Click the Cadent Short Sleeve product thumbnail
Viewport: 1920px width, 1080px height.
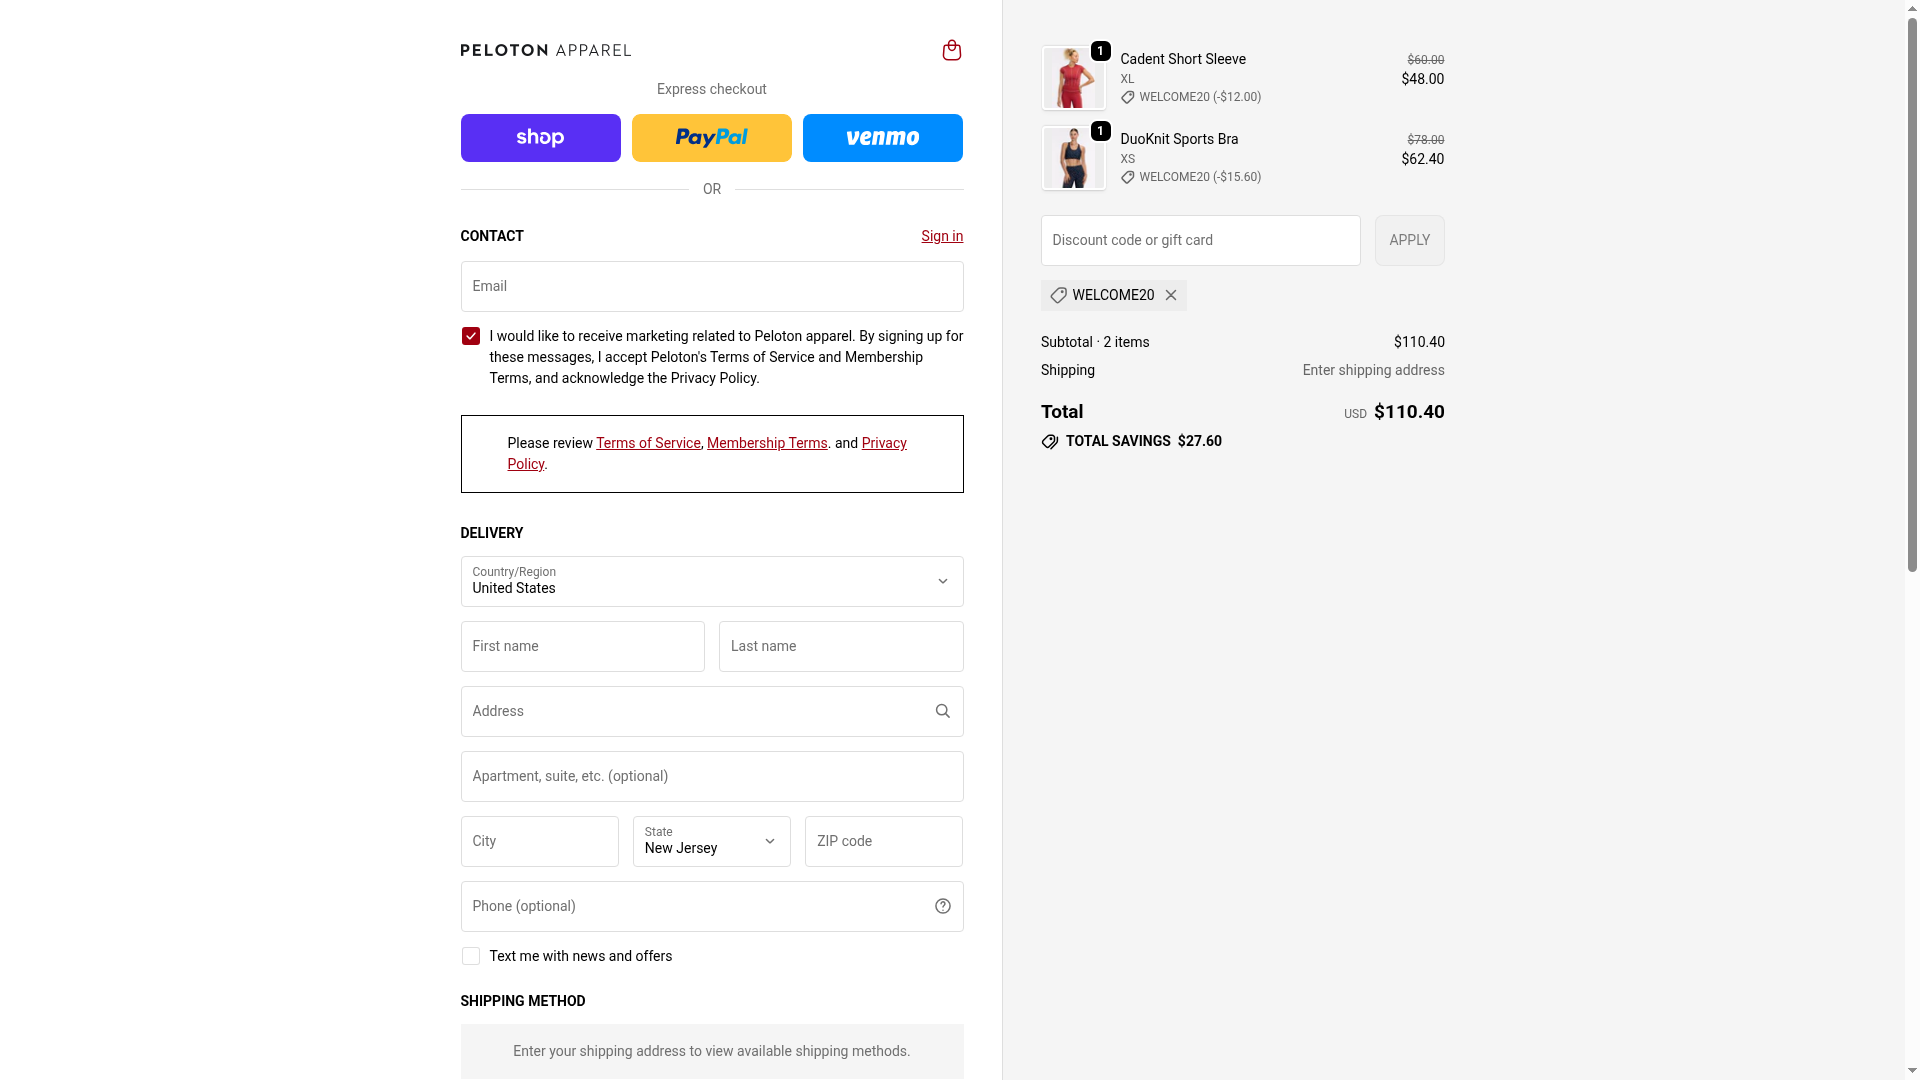(x=1073, y=78)
